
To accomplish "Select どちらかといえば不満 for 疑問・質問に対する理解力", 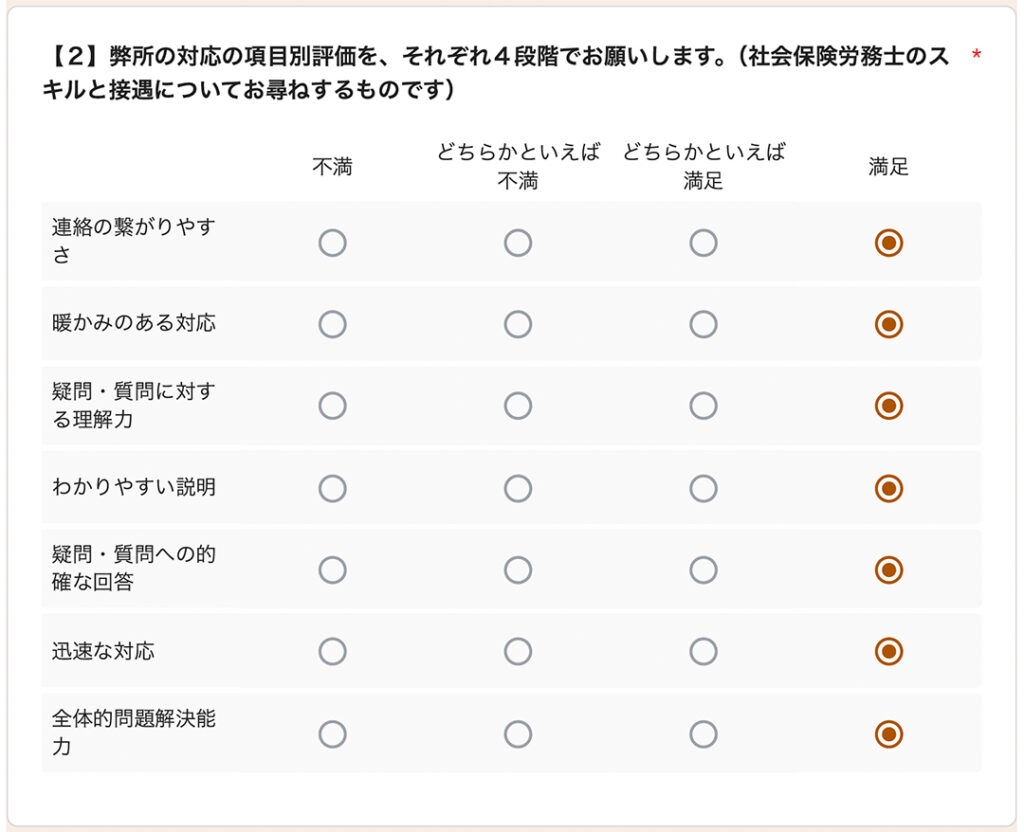I will (518, 405).
